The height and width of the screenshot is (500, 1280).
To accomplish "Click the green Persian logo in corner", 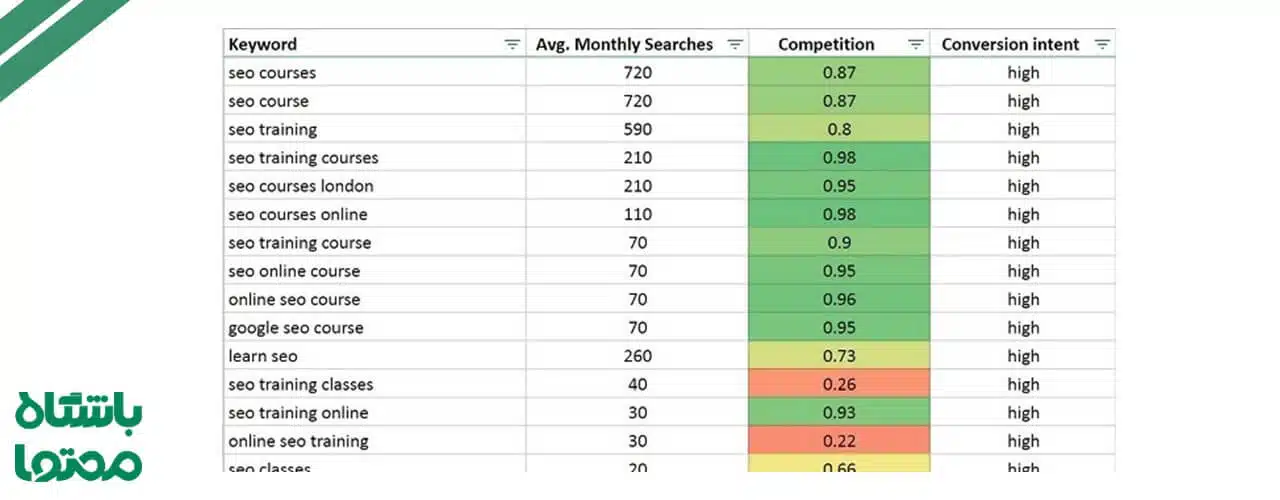I will 79,437.
